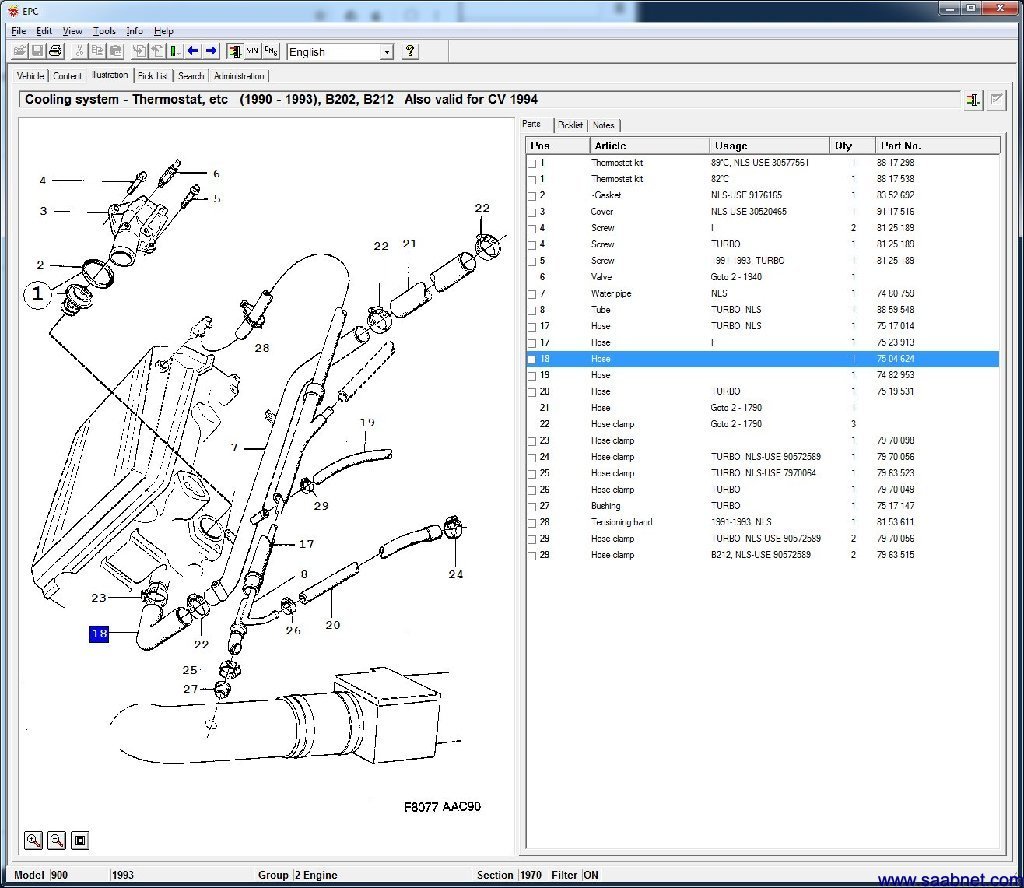
Task: Select the Valve row Goto 2-1940
Action: 763,277
